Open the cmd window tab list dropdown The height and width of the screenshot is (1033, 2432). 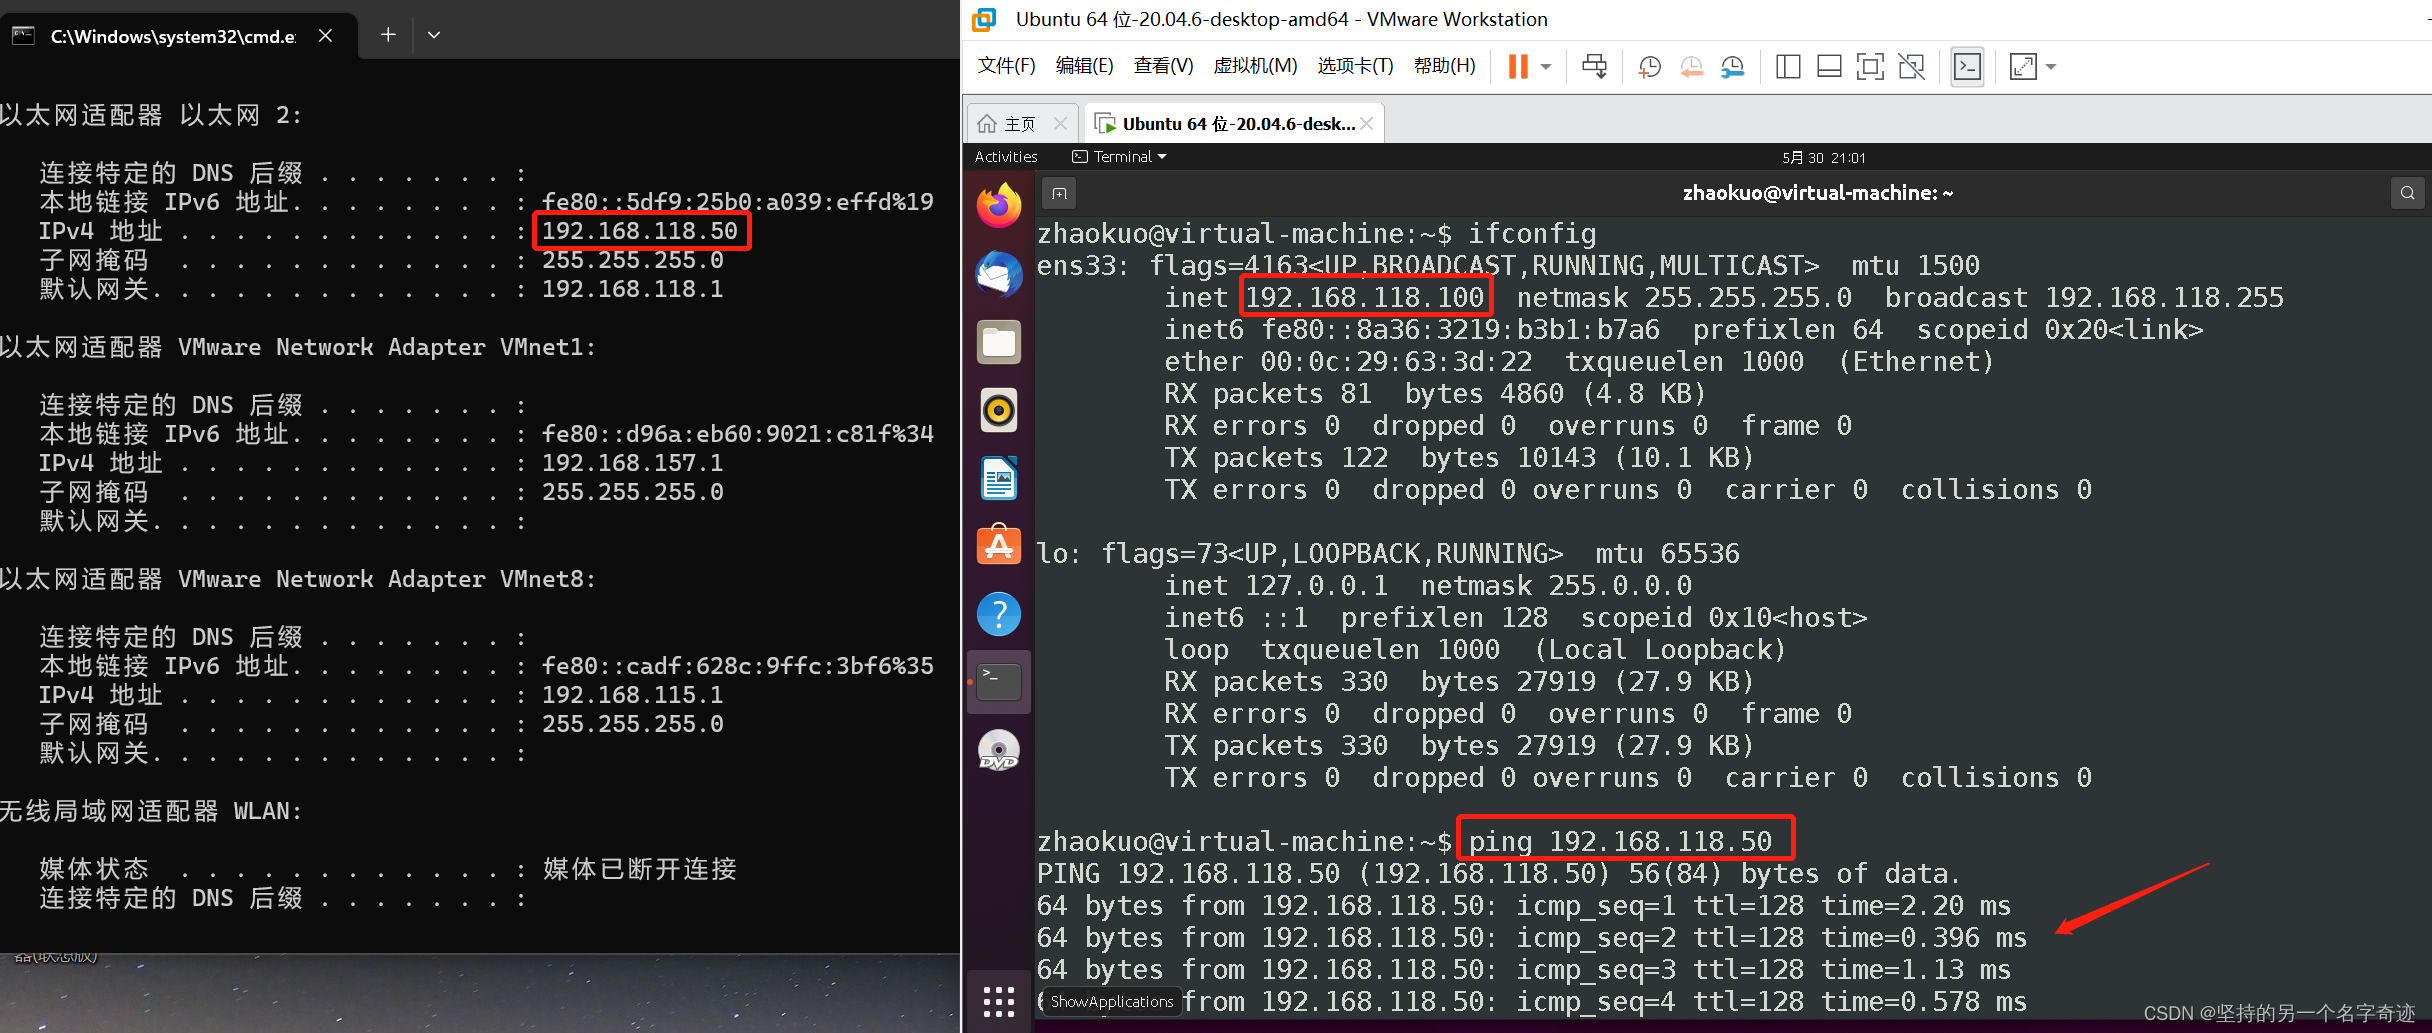pos(433,34)
